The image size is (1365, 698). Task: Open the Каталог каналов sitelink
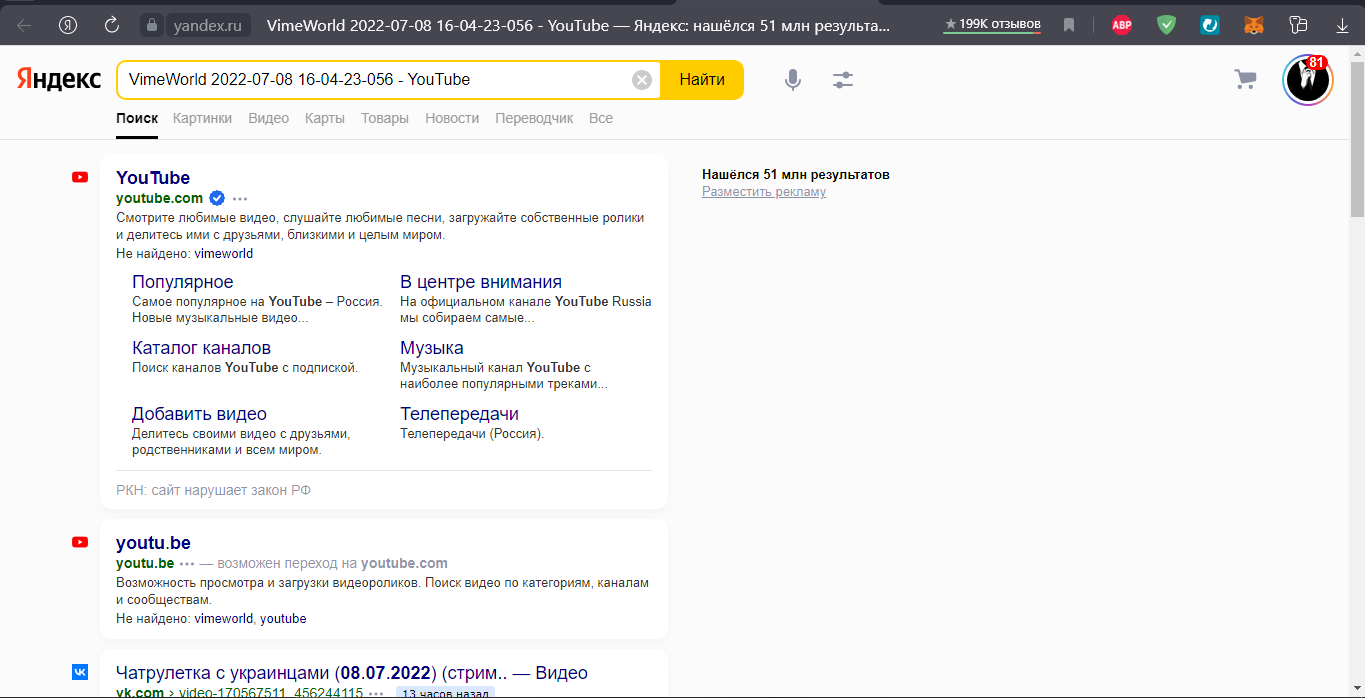click(x=202, y=348)
